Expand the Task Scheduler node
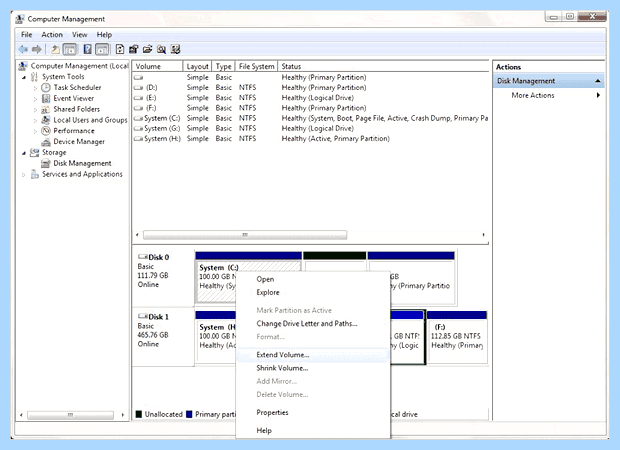Screen dimensions: 620x450 pos(35,88)
